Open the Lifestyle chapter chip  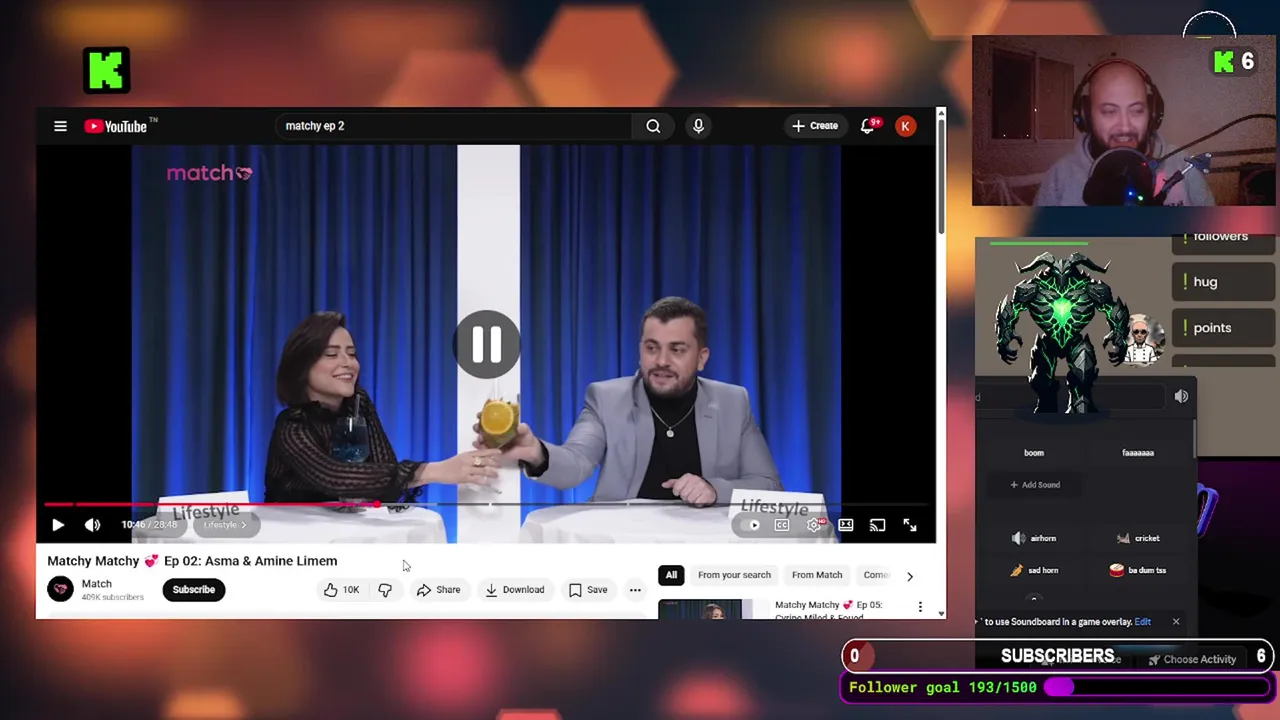(x=225, y=525)
